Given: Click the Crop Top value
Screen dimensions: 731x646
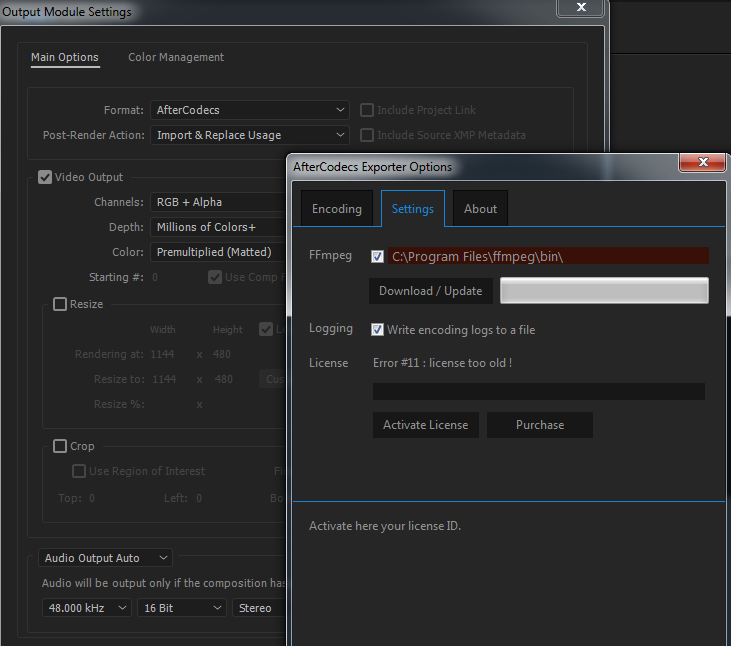Looking at the screenshot, I should tap(92, 498).
